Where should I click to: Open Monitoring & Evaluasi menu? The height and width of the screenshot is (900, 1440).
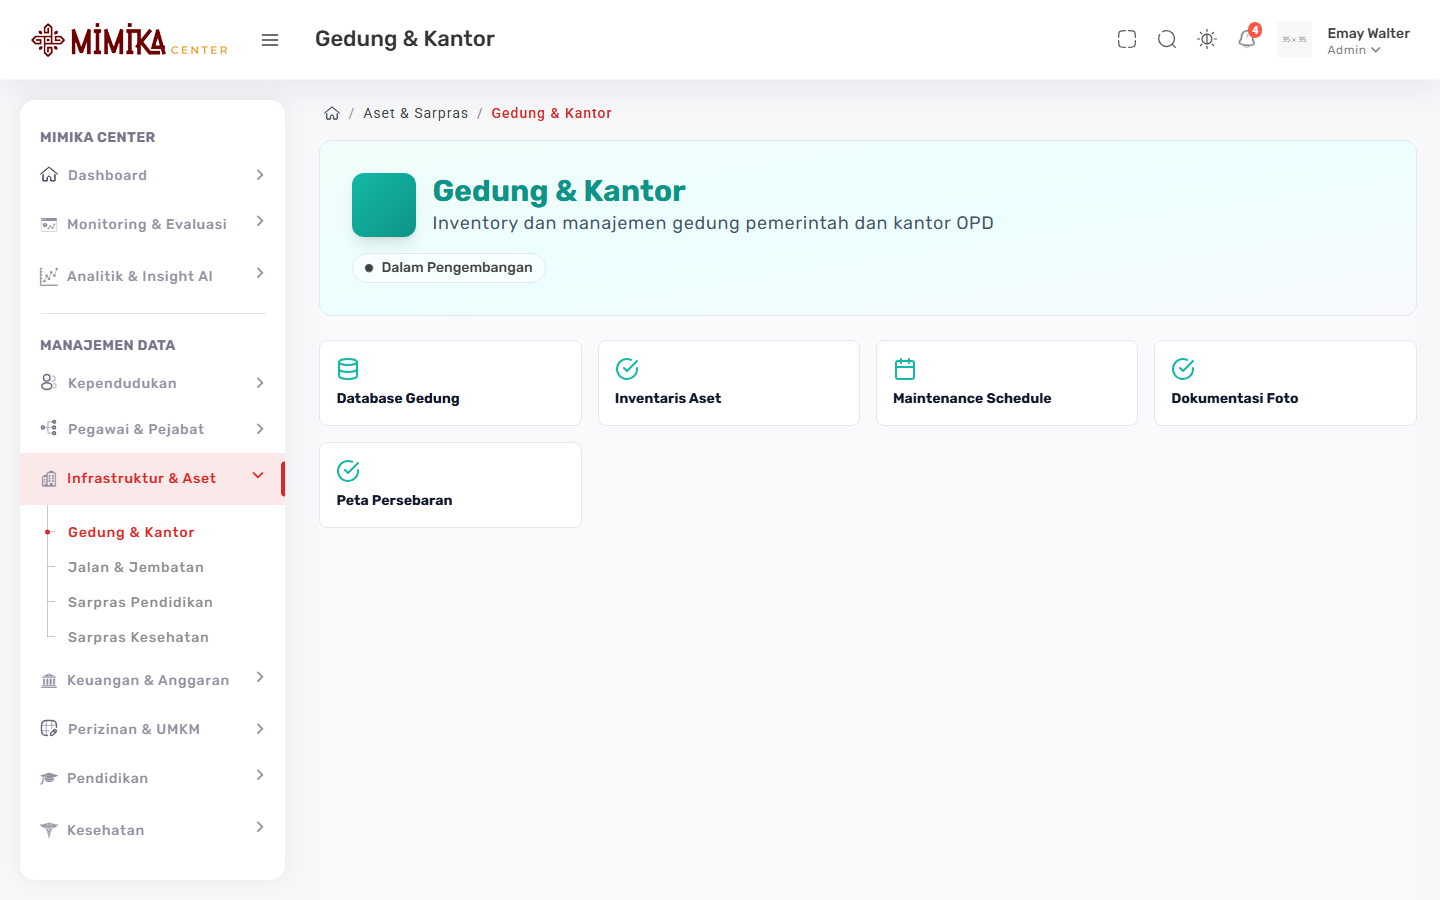[x=152, y=224]
